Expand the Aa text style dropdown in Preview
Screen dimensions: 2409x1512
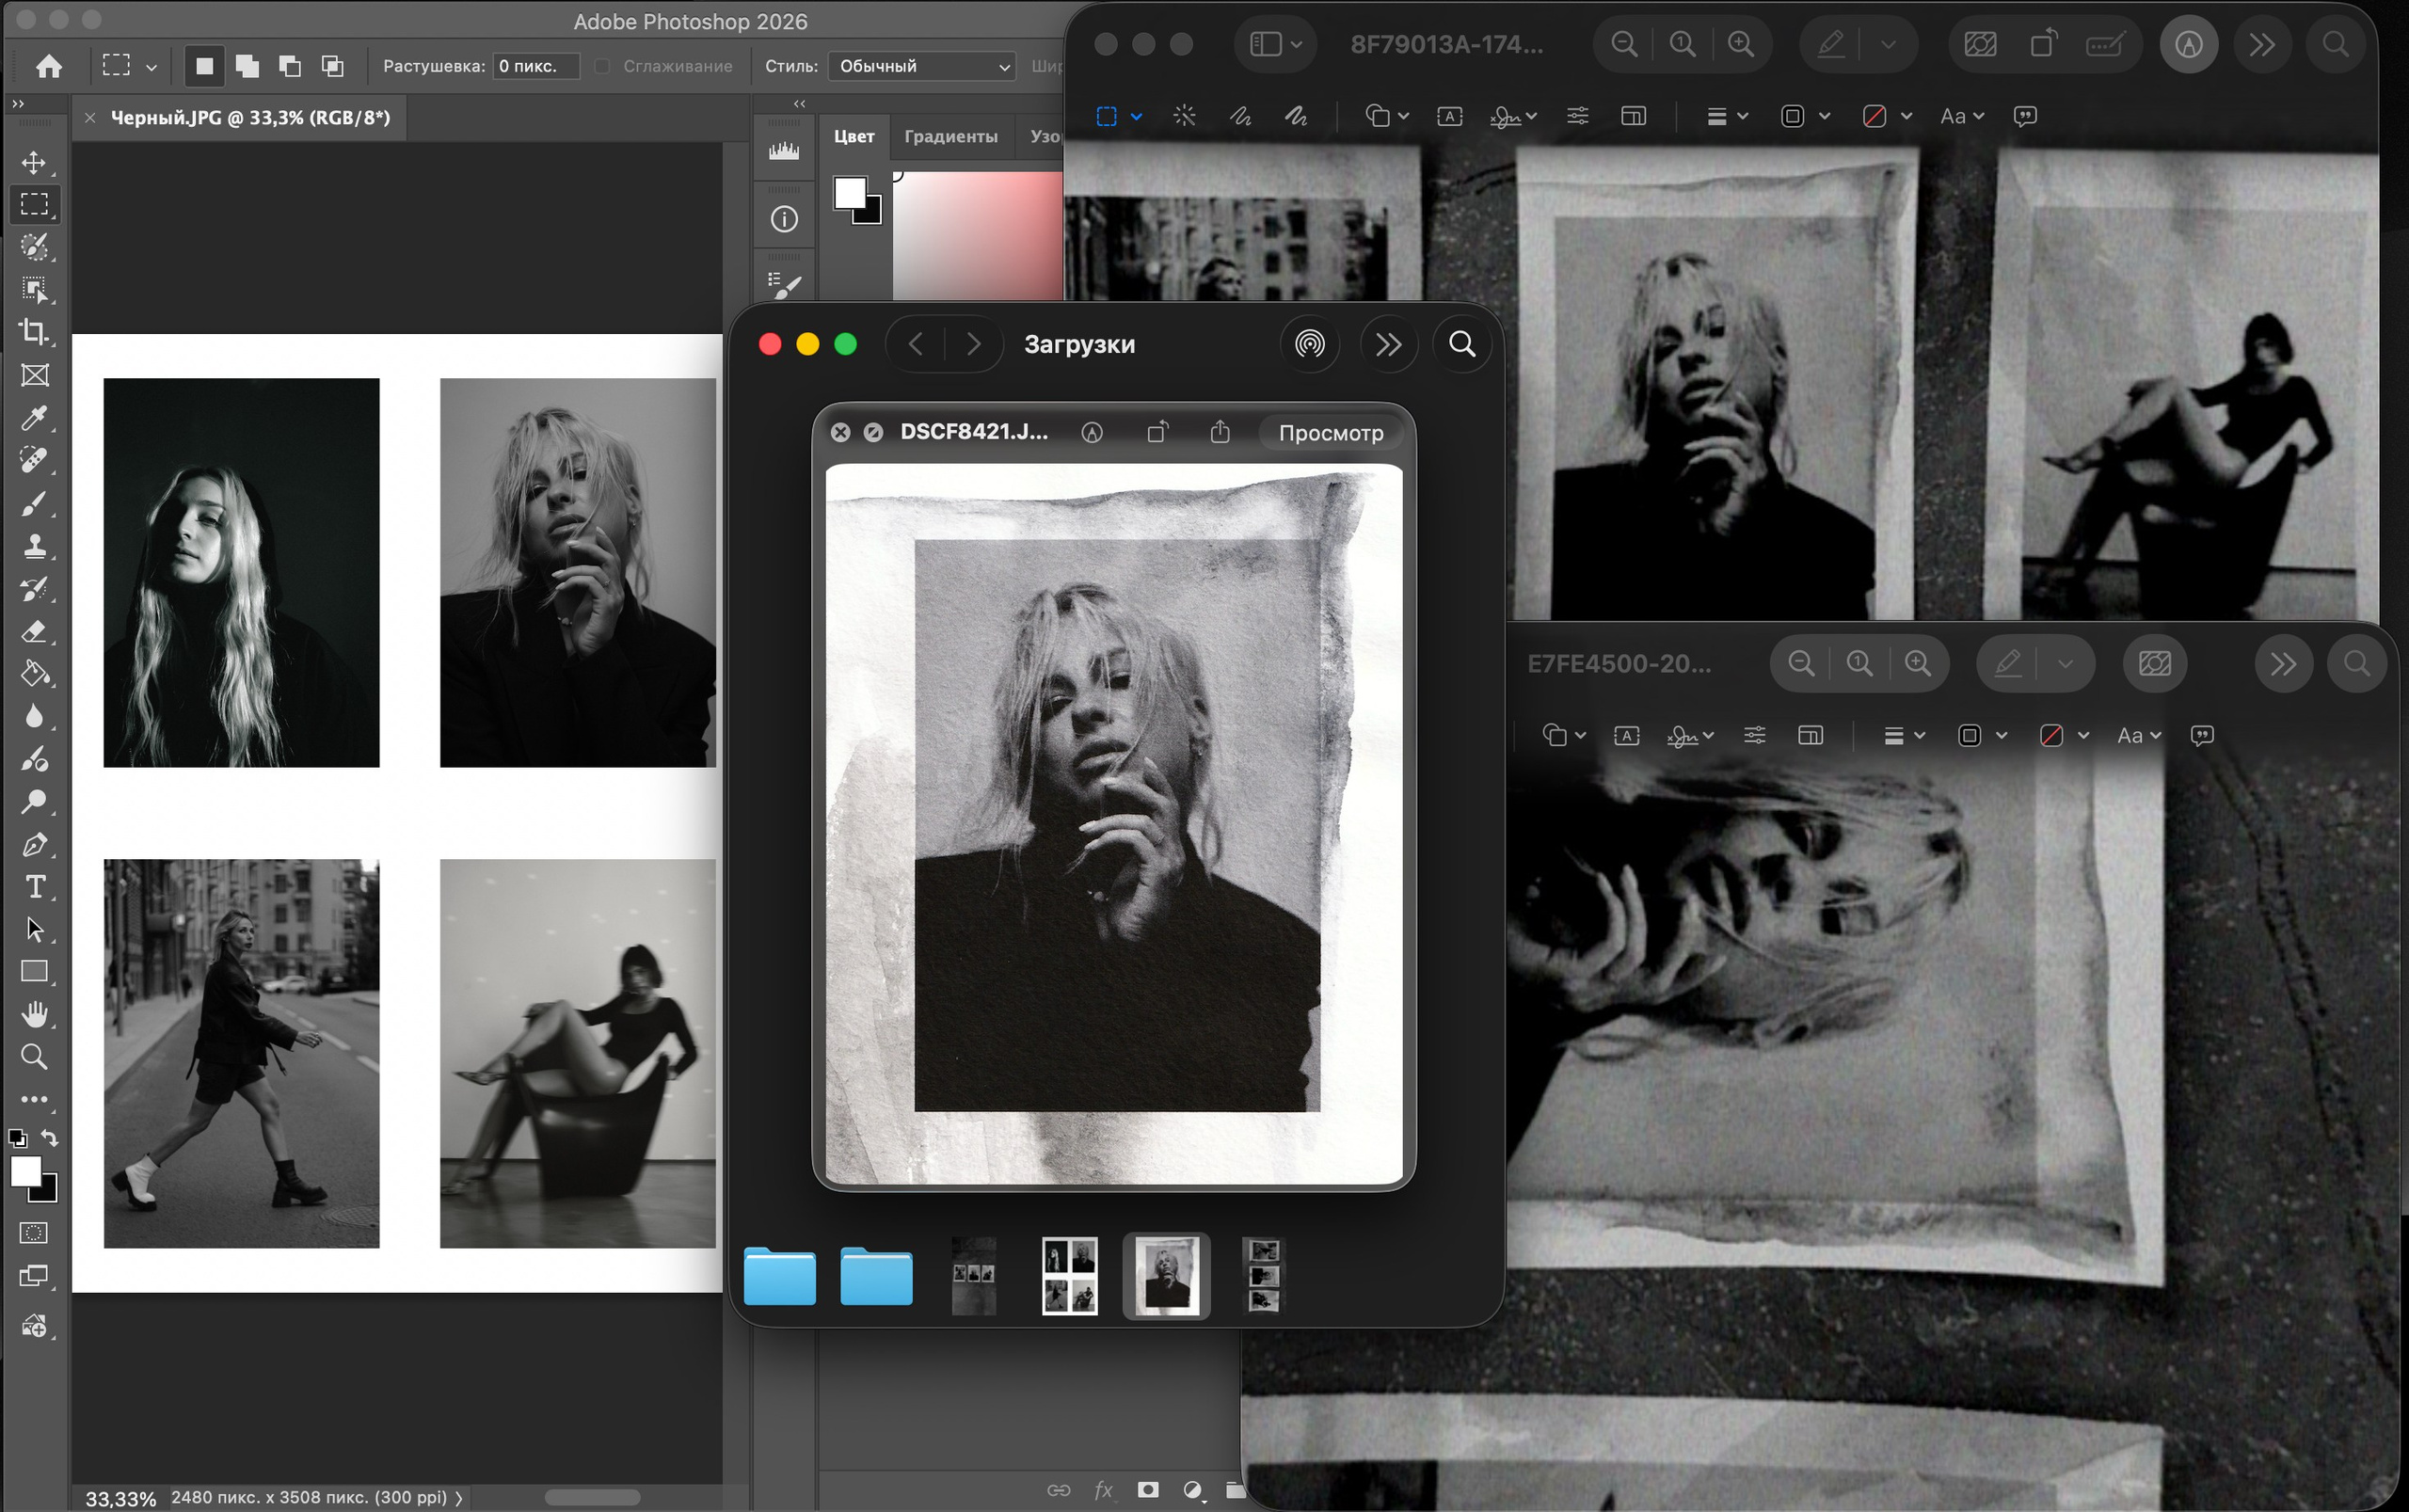pyautogui.click(x=1961, y=117)
